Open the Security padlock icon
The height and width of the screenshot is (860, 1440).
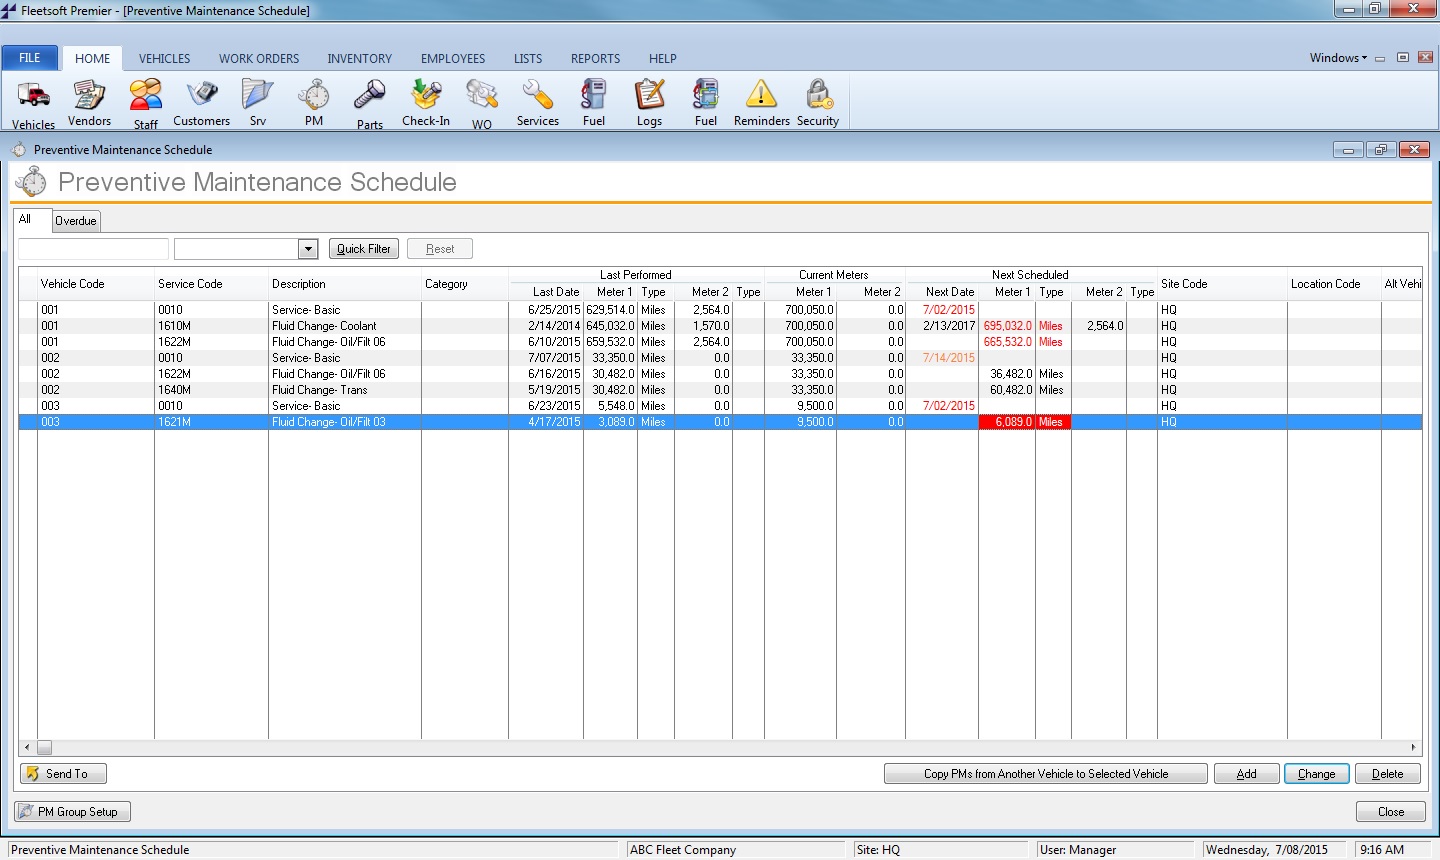click(818, 104)
